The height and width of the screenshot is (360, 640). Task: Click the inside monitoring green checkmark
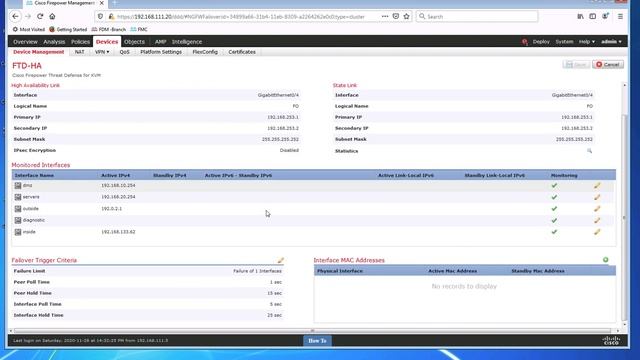tap(554, 232)
